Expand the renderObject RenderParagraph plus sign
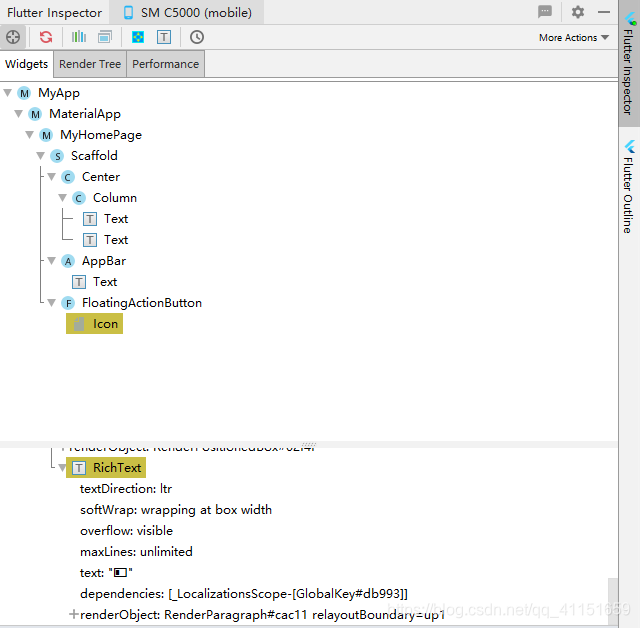The height and width of the screenshot is (628, 640). point(74,614)
